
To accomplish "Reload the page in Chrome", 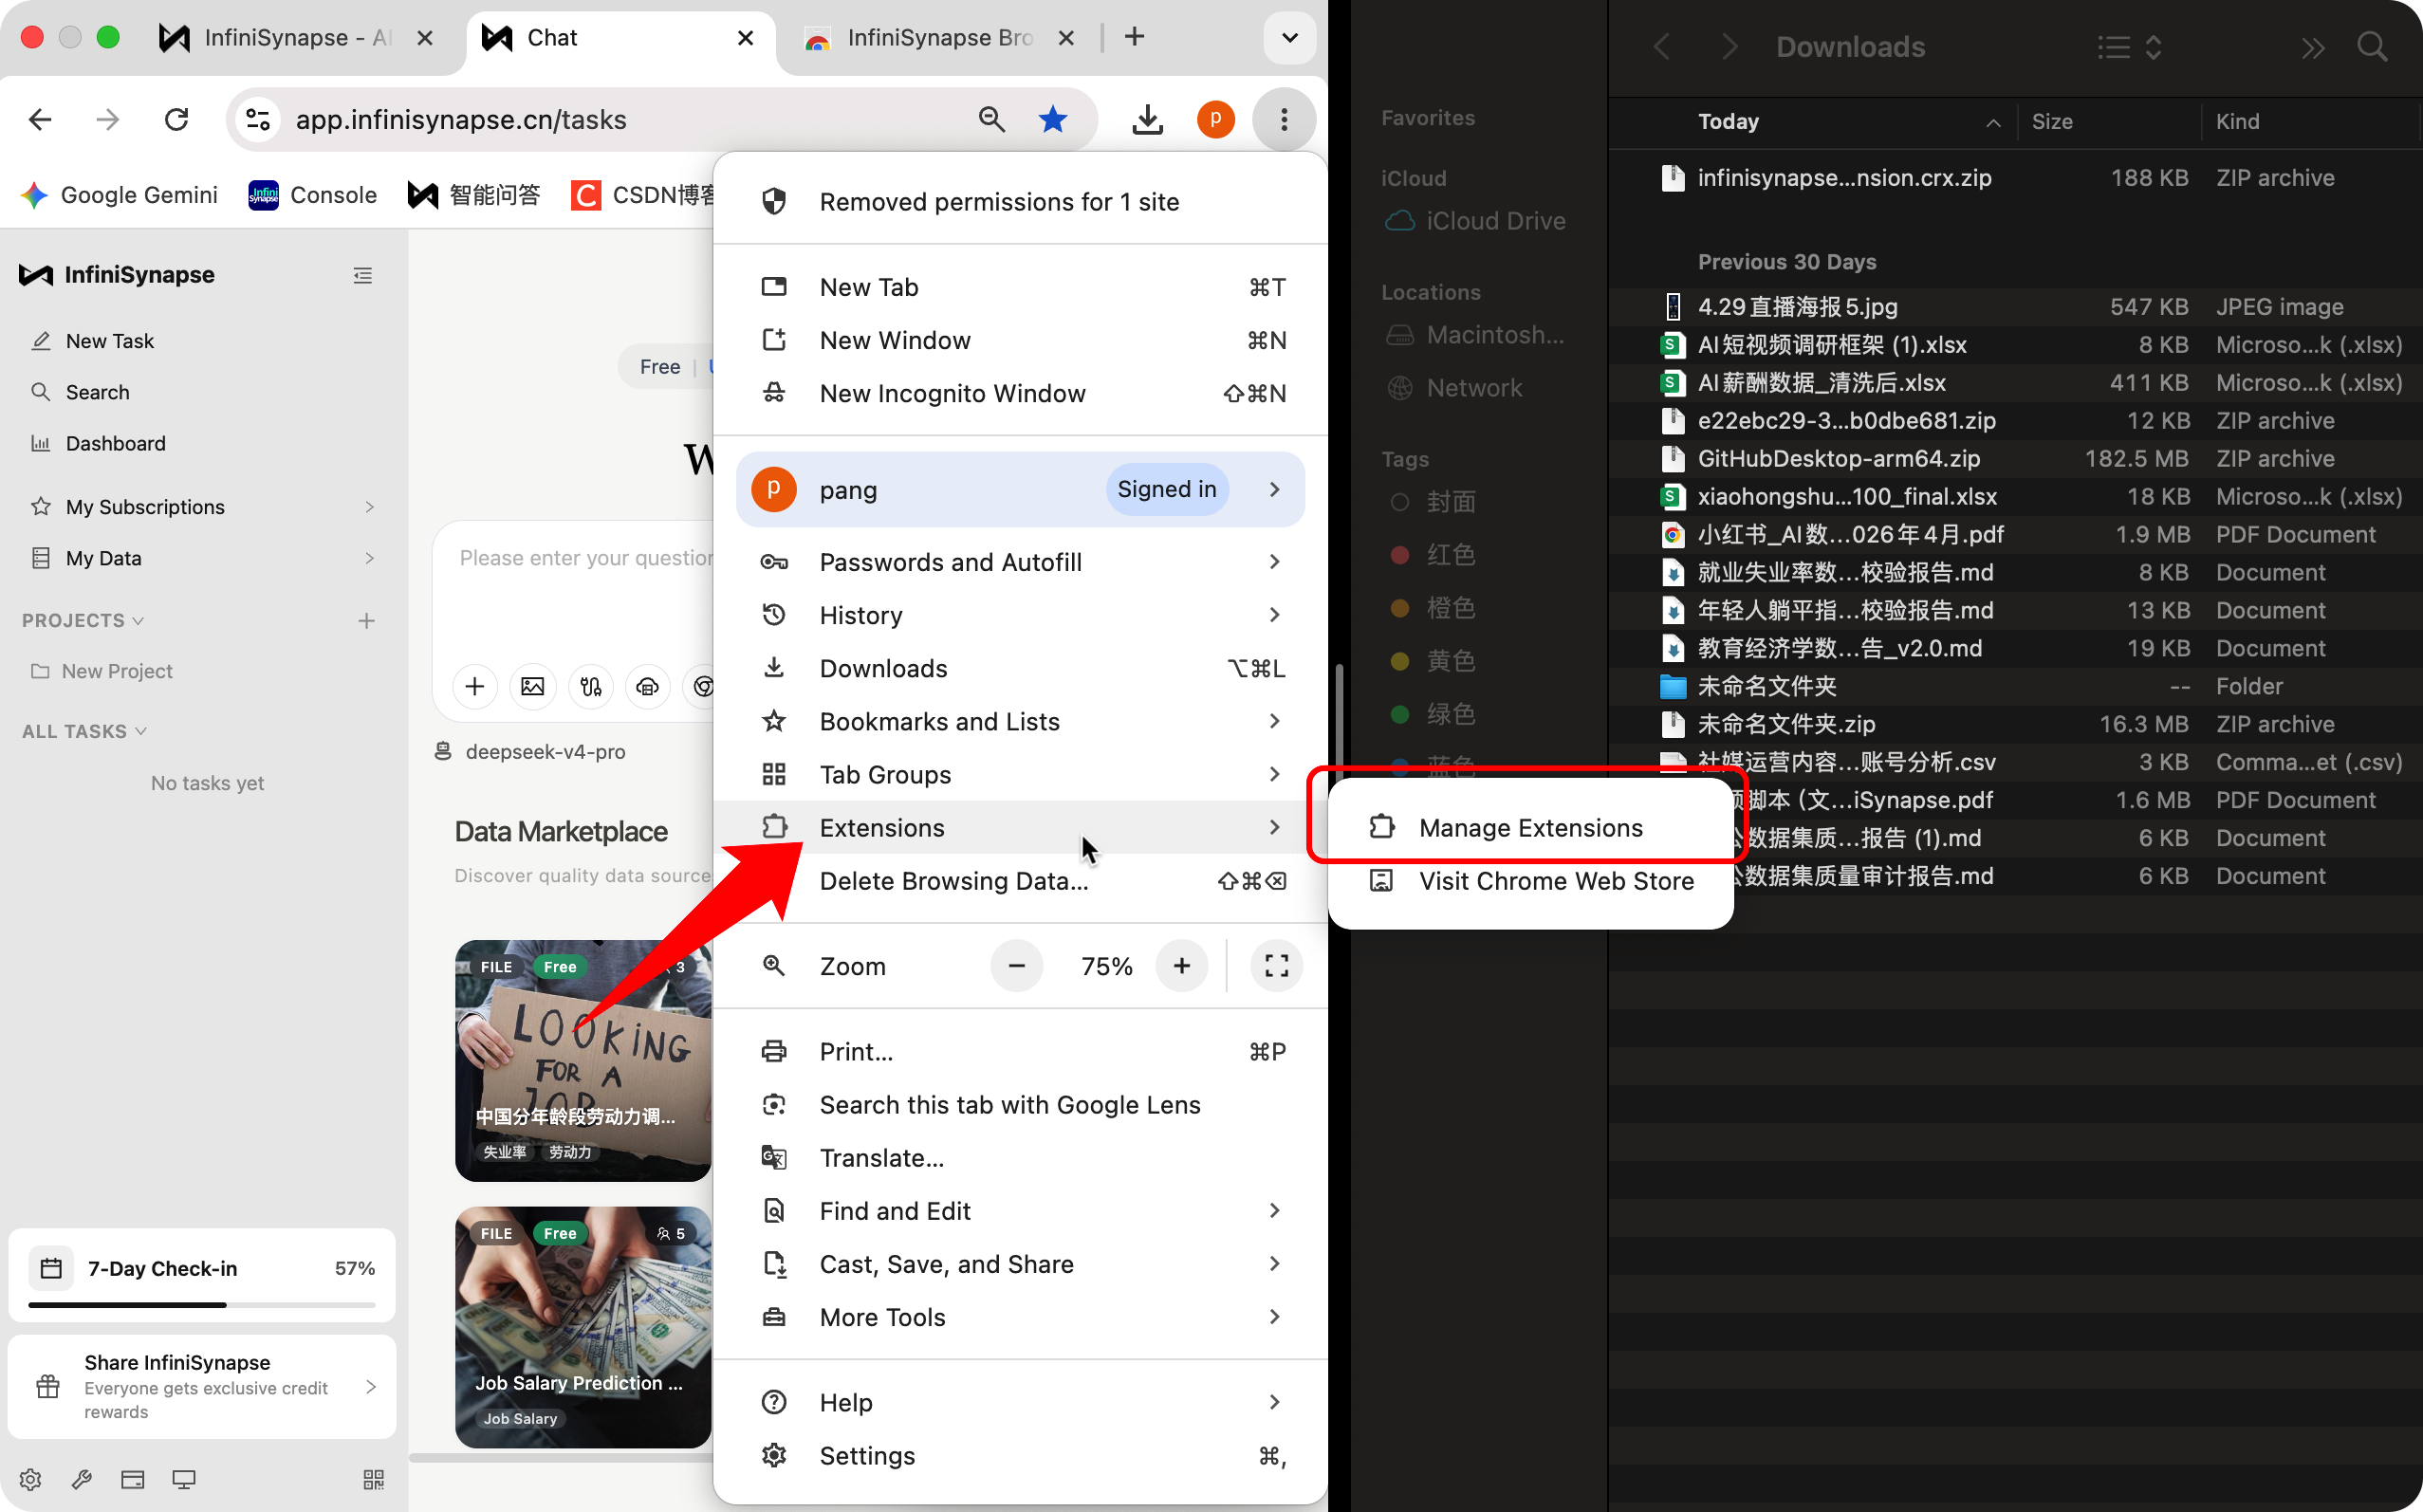I will (x=177, y=120).
